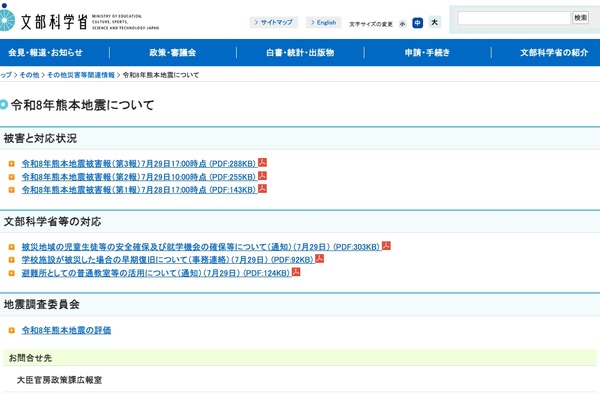Click PDF icon beside 124KB document
This screenshot has height=400, width=600.
coord(296,272)
